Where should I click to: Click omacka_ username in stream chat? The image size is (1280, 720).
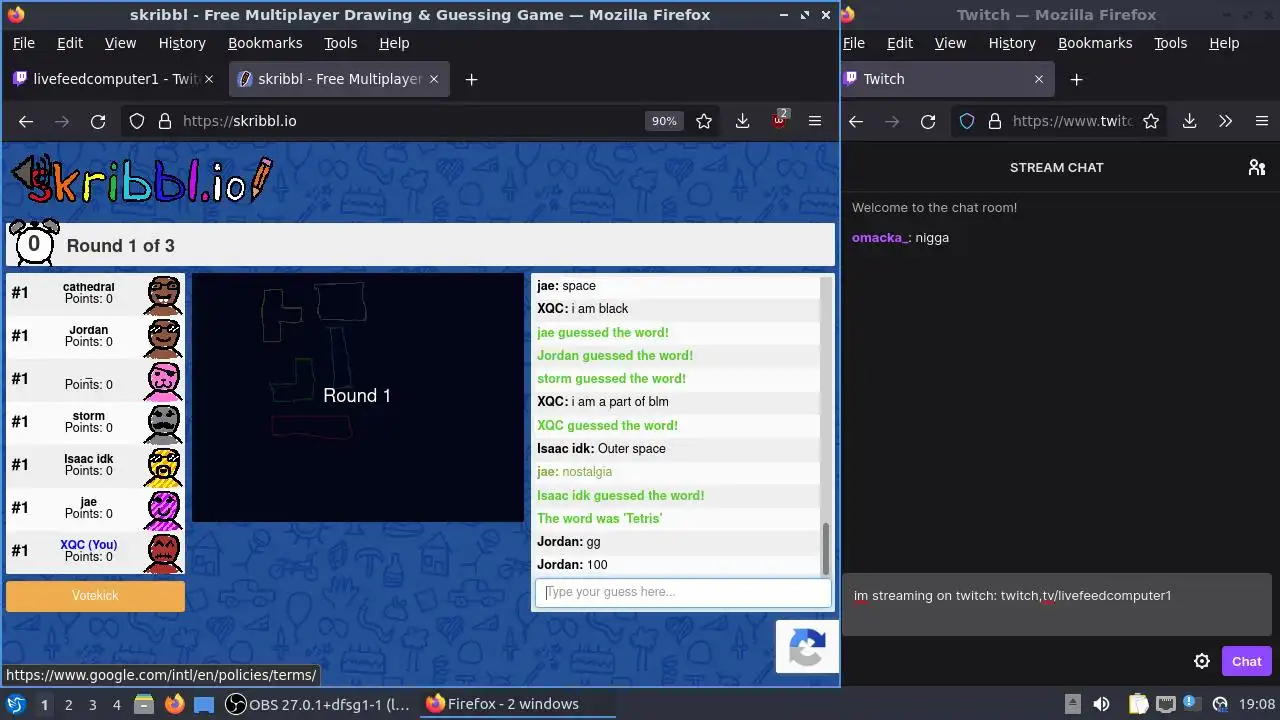[x=880, y=238]
